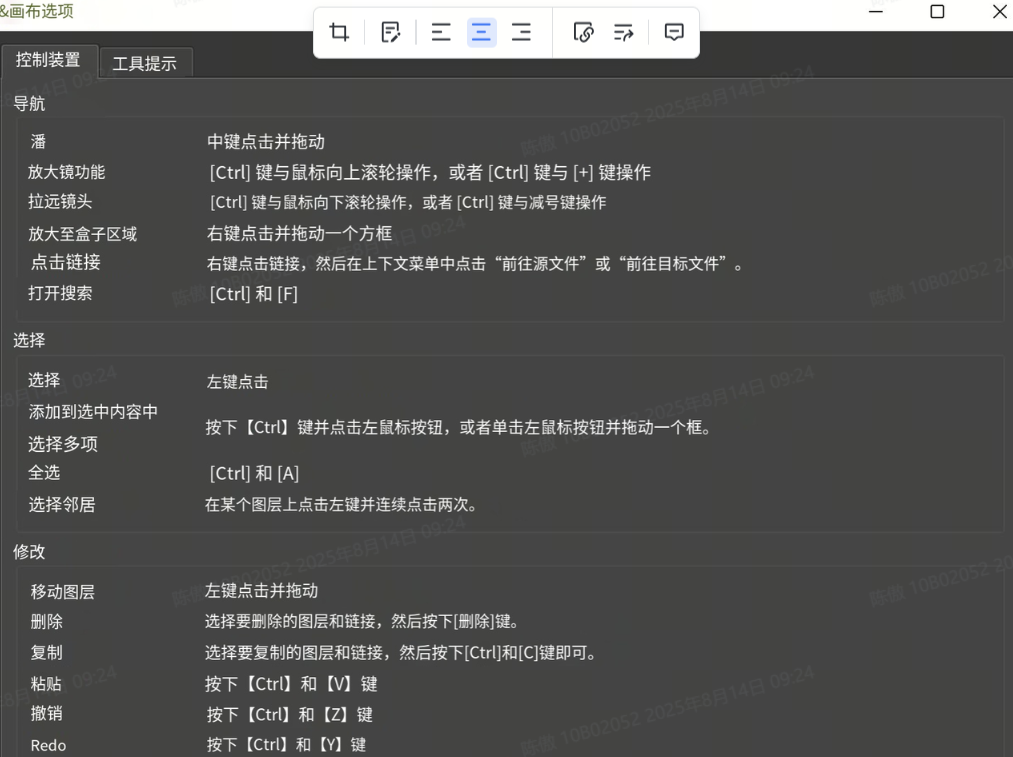
Task: Click the [Ctrl] 和 [A] shortcut text
Action: coord(255,473)
